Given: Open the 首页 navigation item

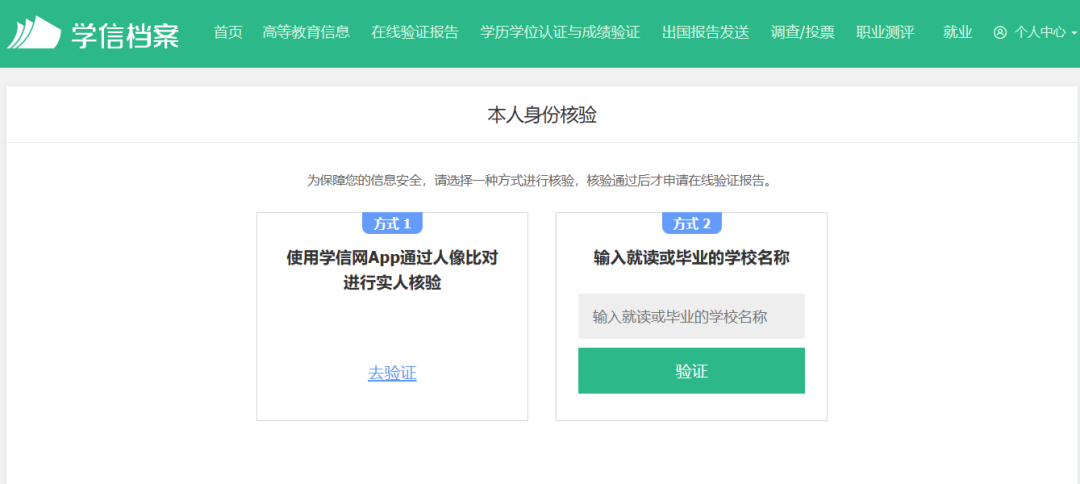Looking at the screenshot, I should [228, 32].
